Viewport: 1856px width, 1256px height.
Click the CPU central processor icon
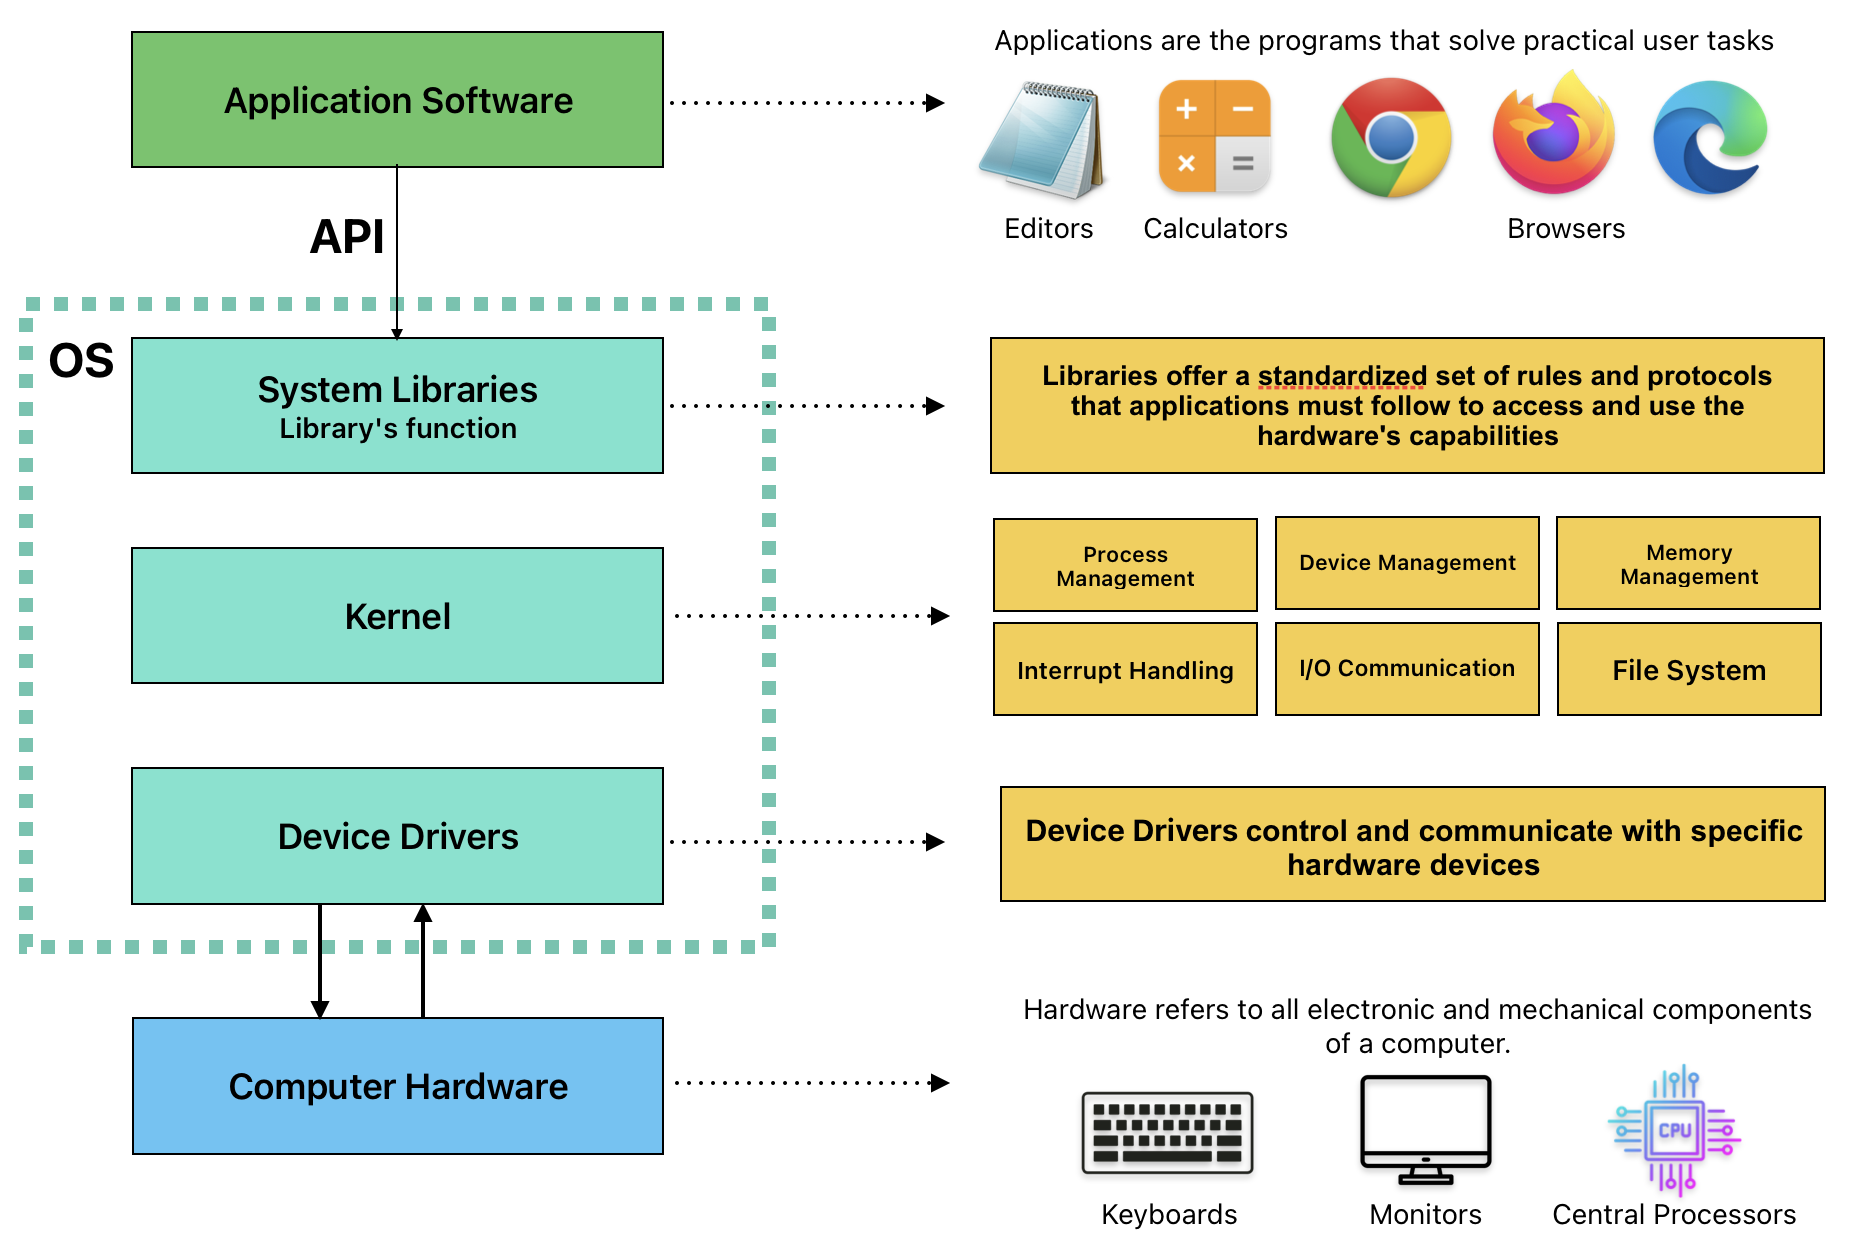pos(1673,1130)
